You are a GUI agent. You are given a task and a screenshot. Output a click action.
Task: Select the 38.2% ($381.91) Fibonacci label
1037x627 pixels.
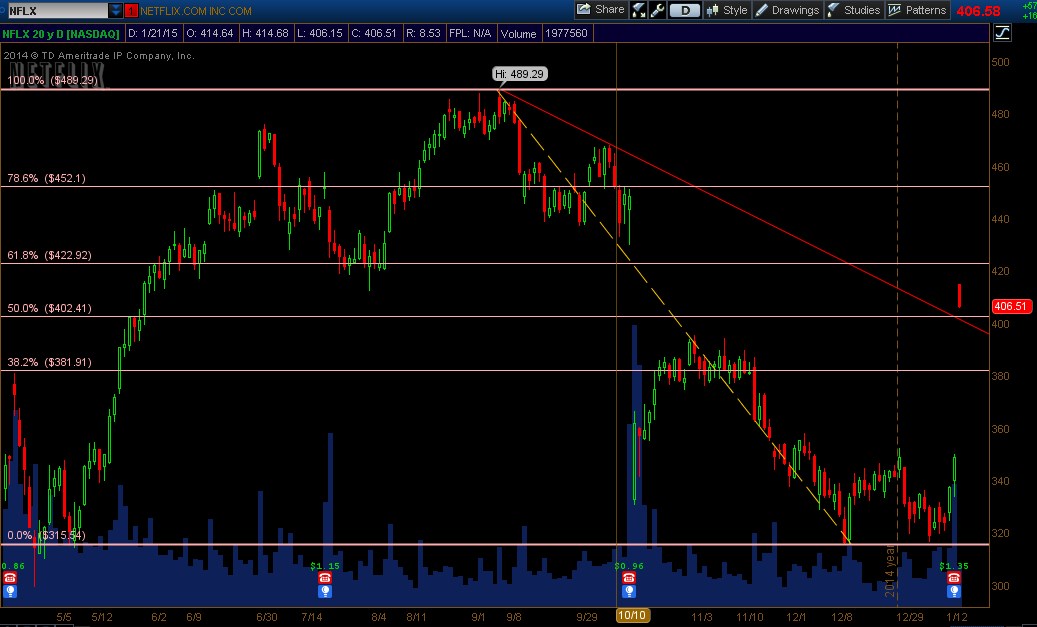pos(49,362)
